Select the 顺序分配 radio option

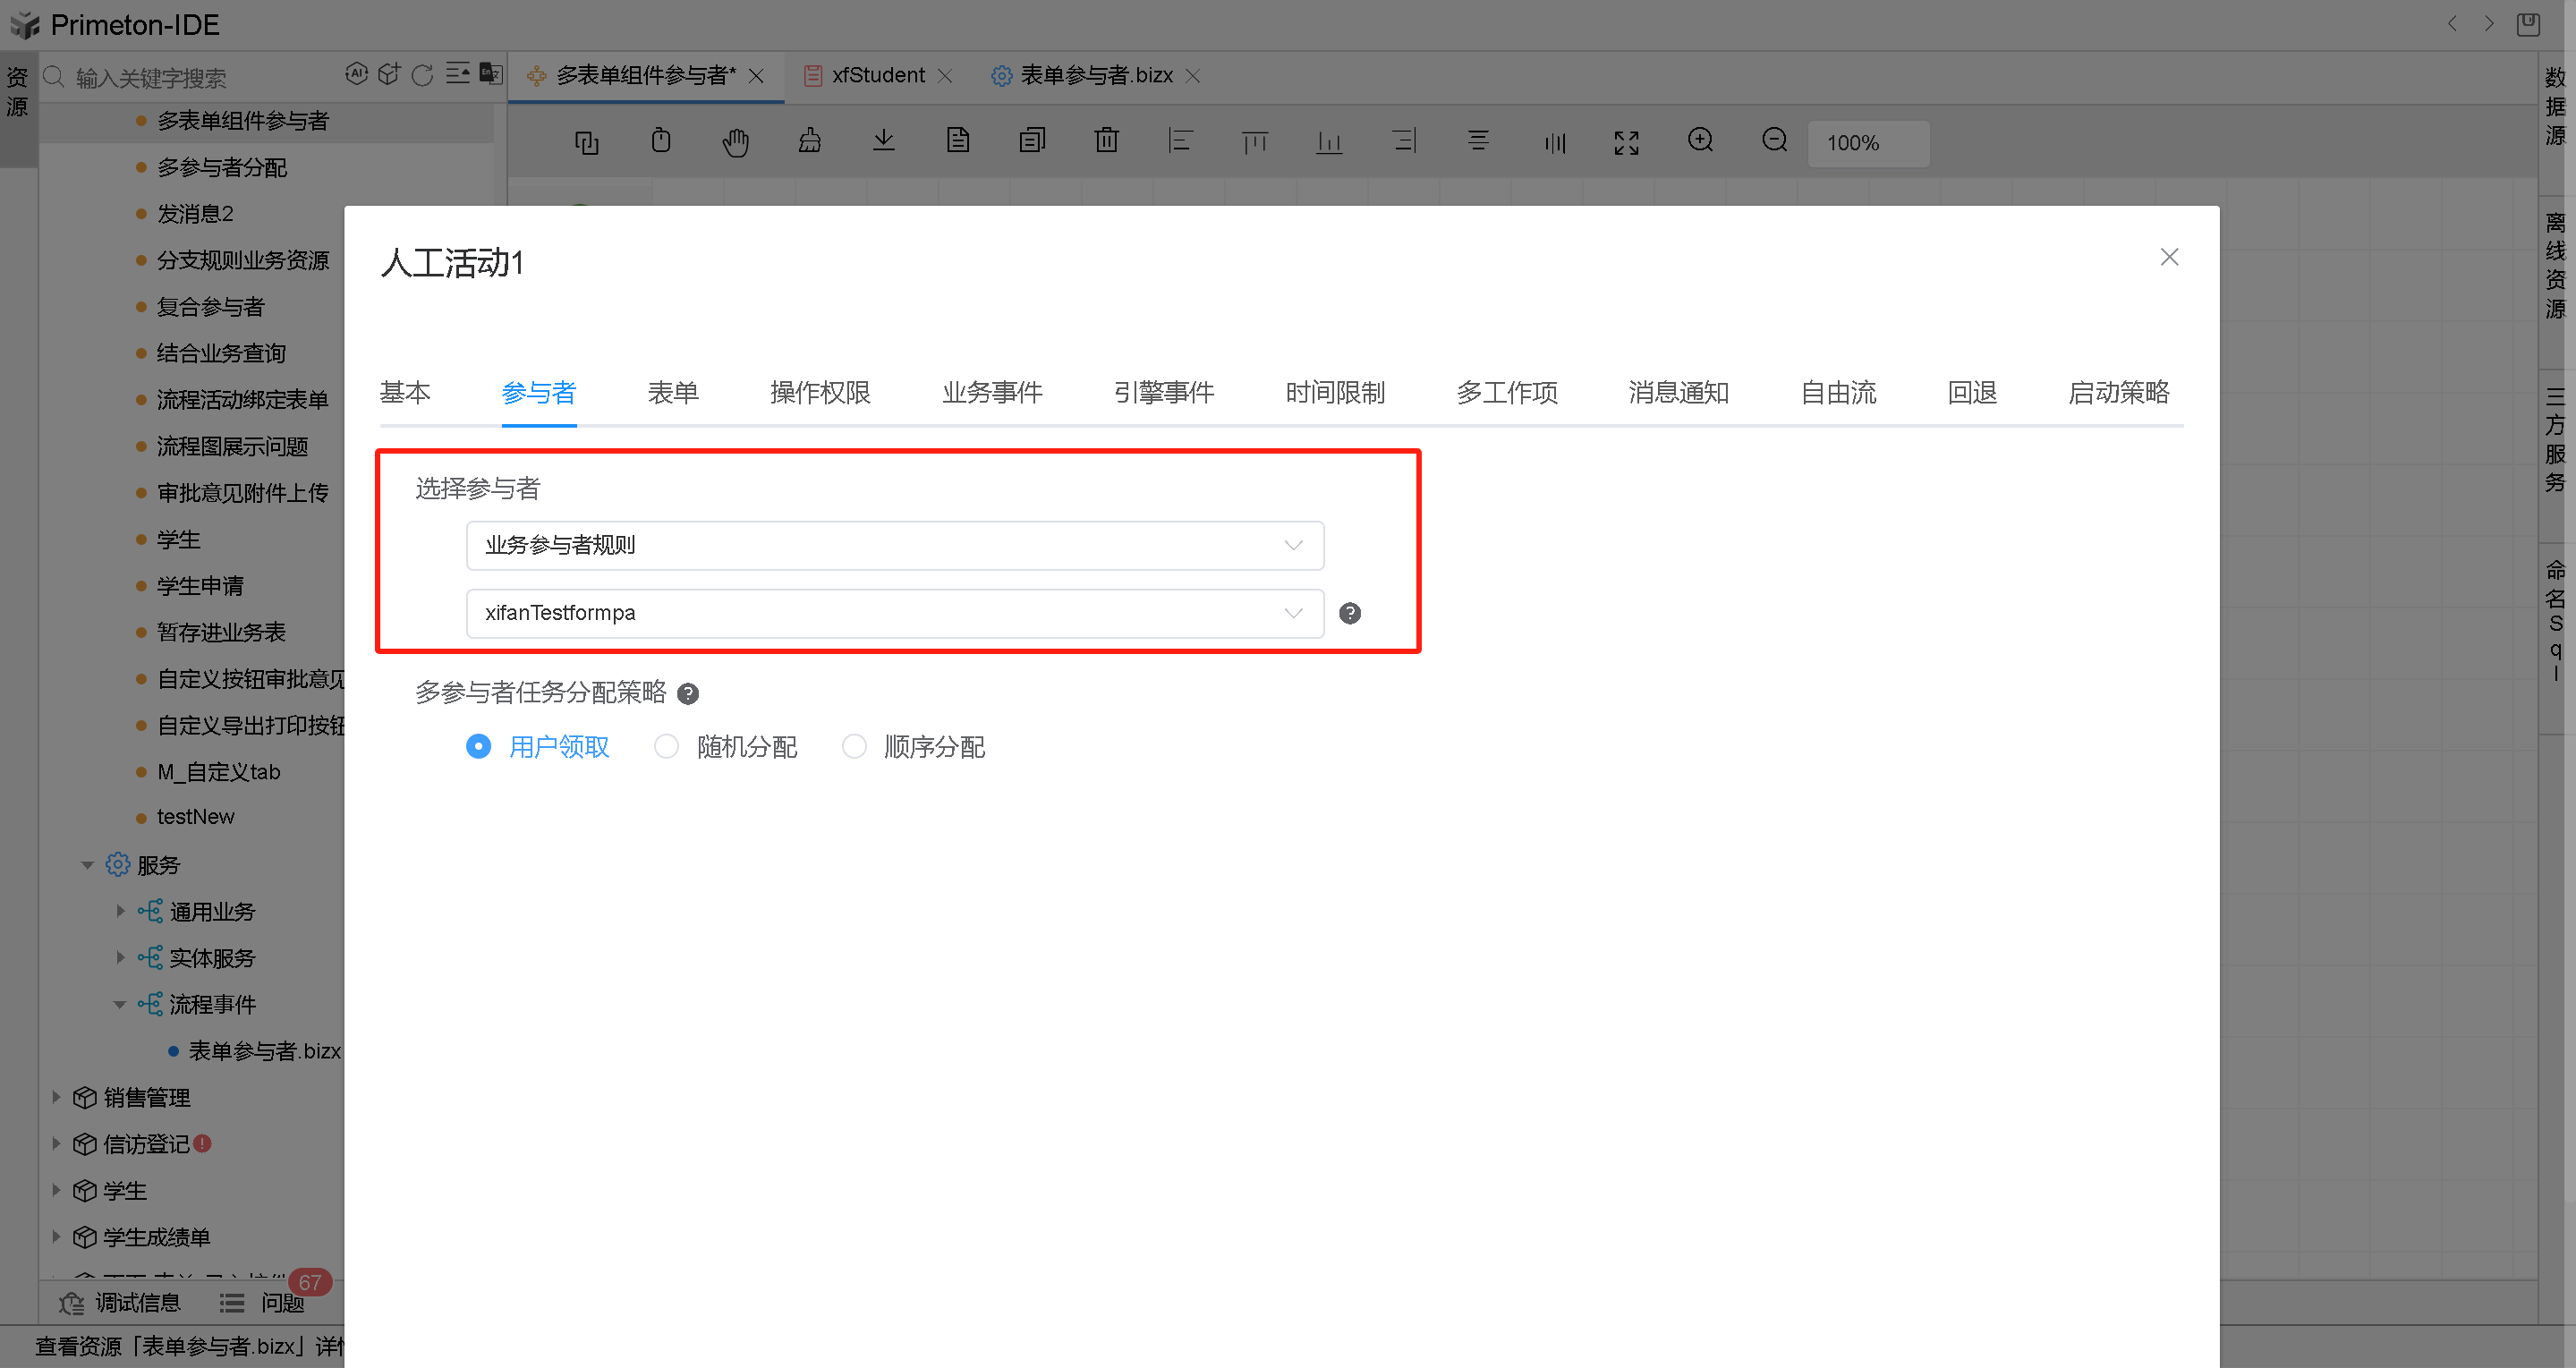pos(854,746)
